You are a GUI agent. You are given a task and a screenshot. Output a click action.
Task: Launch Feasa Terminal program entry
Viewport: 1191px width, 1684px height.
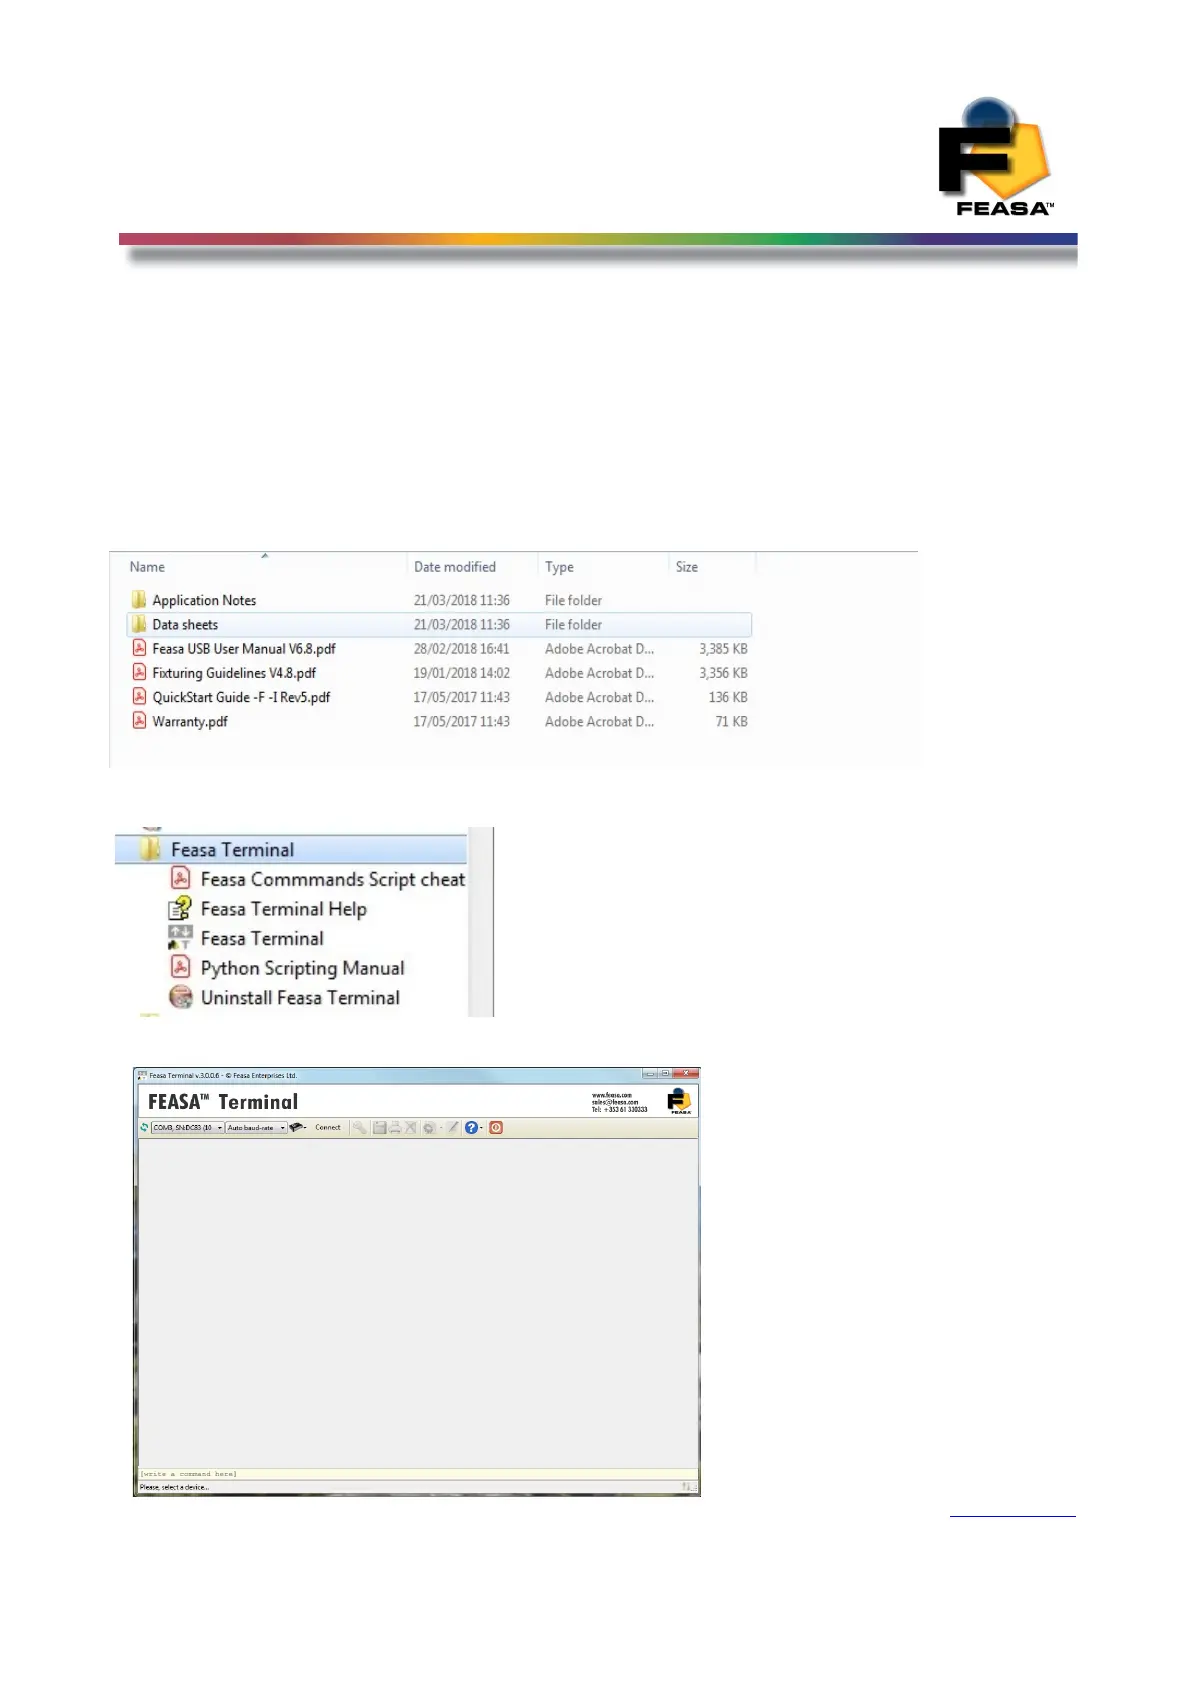(262, 938)
